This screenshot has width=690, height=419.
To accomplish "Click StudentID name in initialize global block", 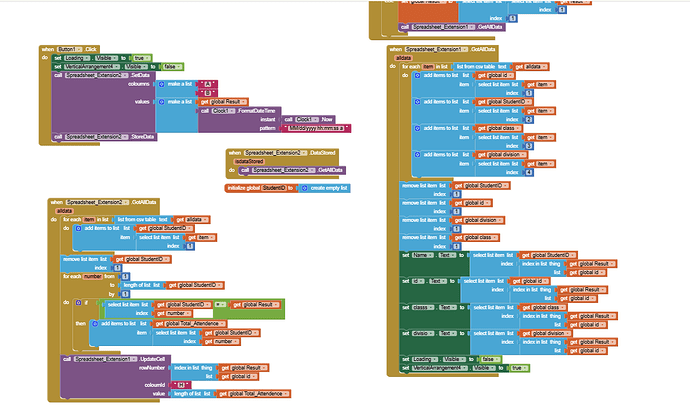I will pyautogui.click(x=274, y=188).
